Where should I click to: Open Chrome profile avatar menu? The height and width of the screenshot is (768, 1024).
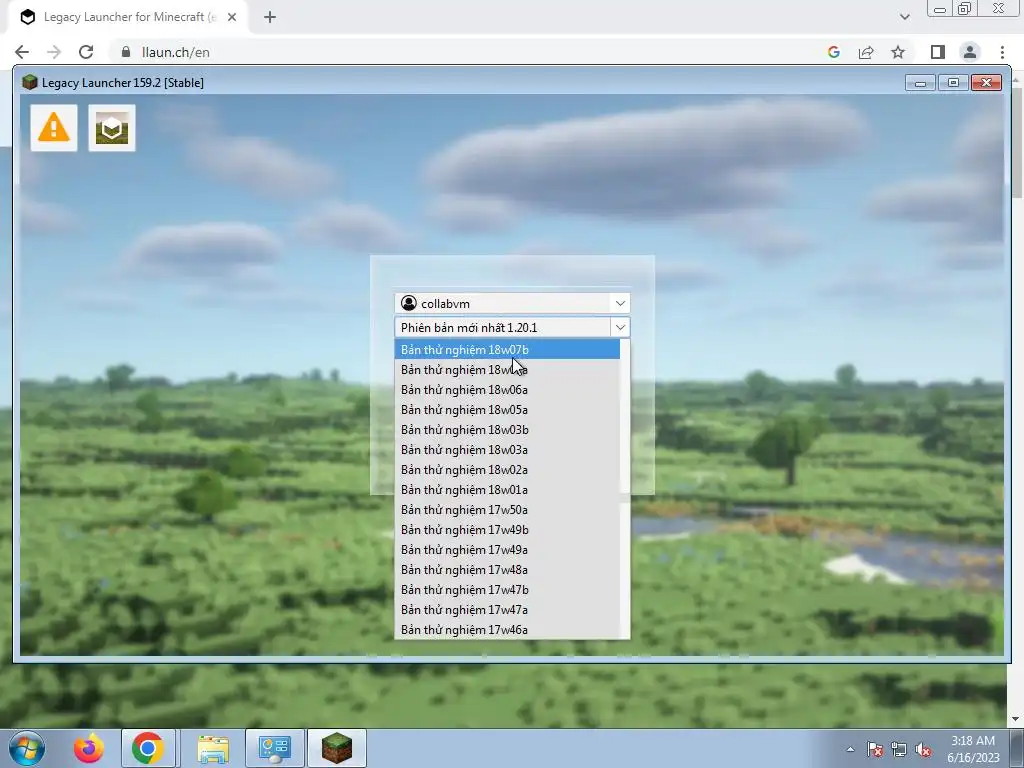pyautogui.click(x=970, y=52)
